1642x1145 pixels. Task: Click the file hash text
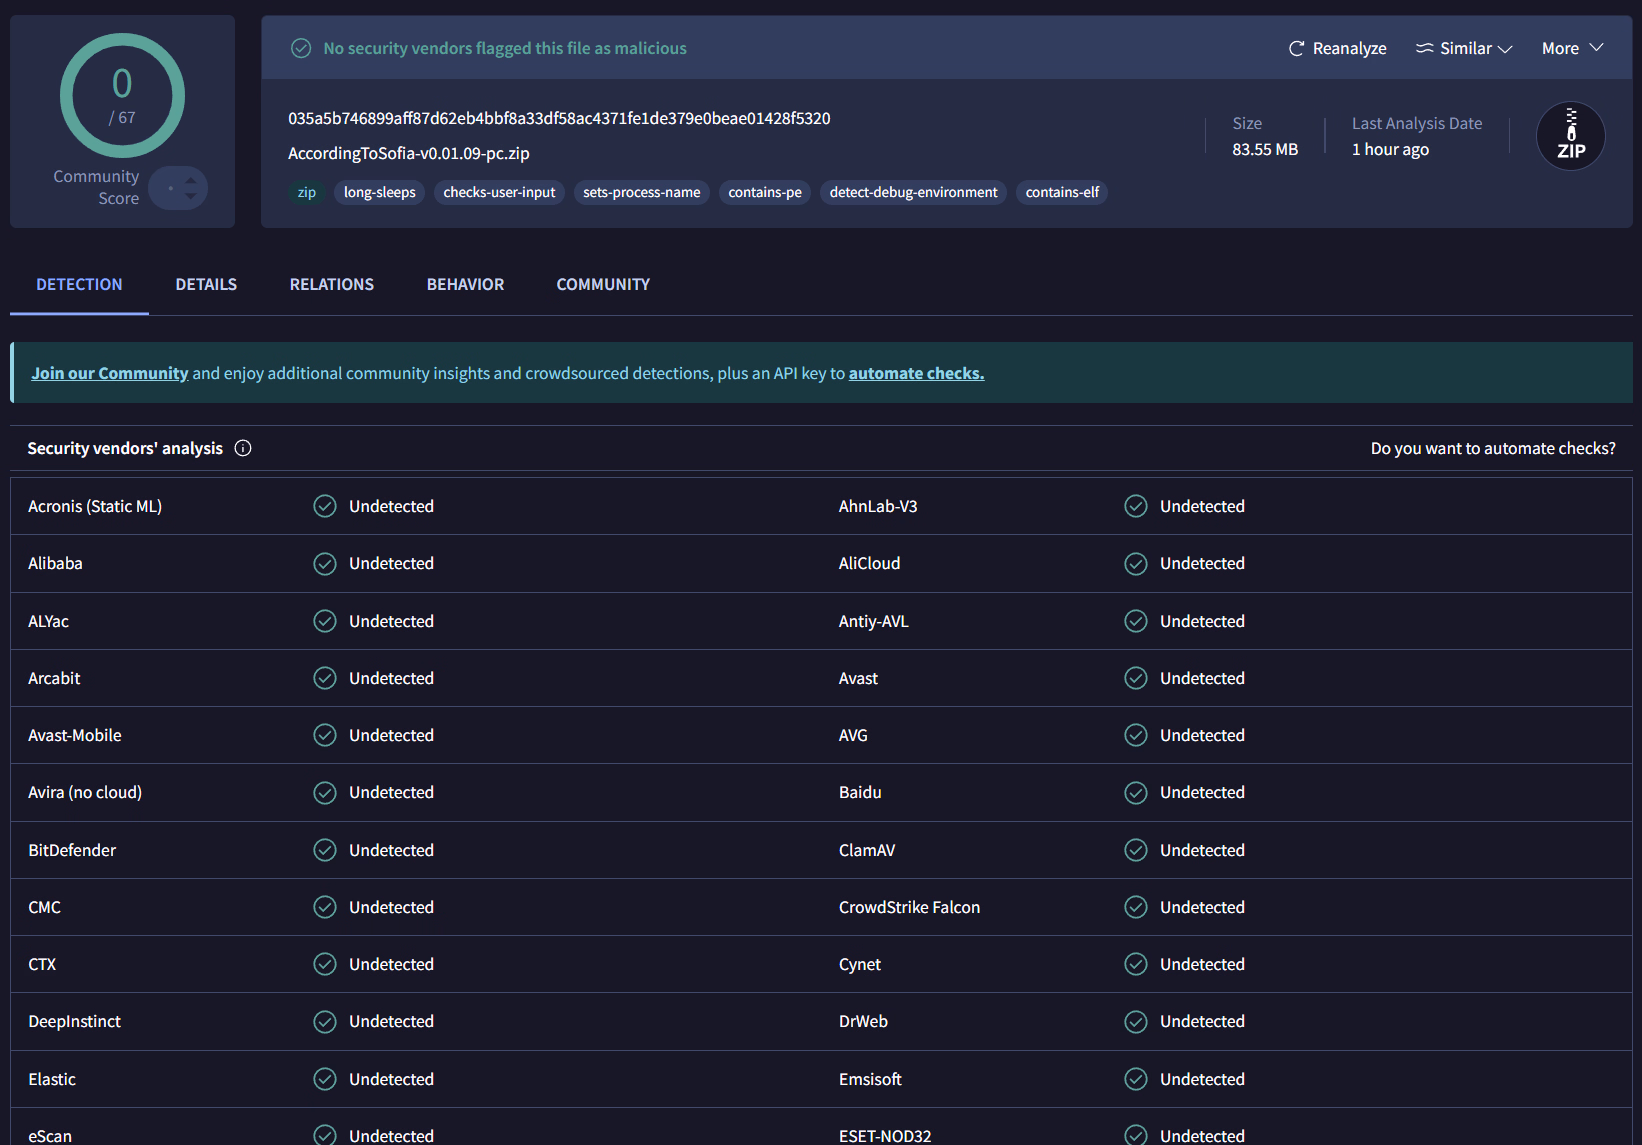(x=559, y=118)
